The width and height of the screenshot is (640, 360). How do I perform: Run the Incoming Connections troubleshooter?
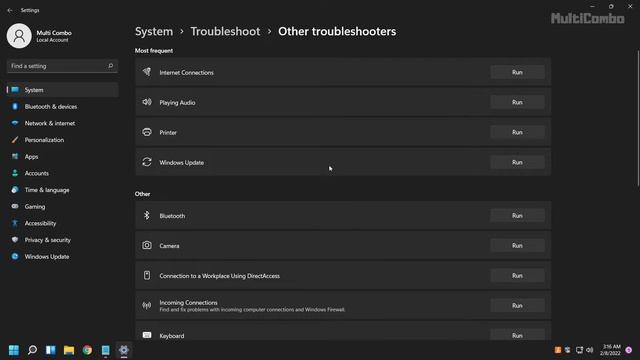[x=517, y=306]
